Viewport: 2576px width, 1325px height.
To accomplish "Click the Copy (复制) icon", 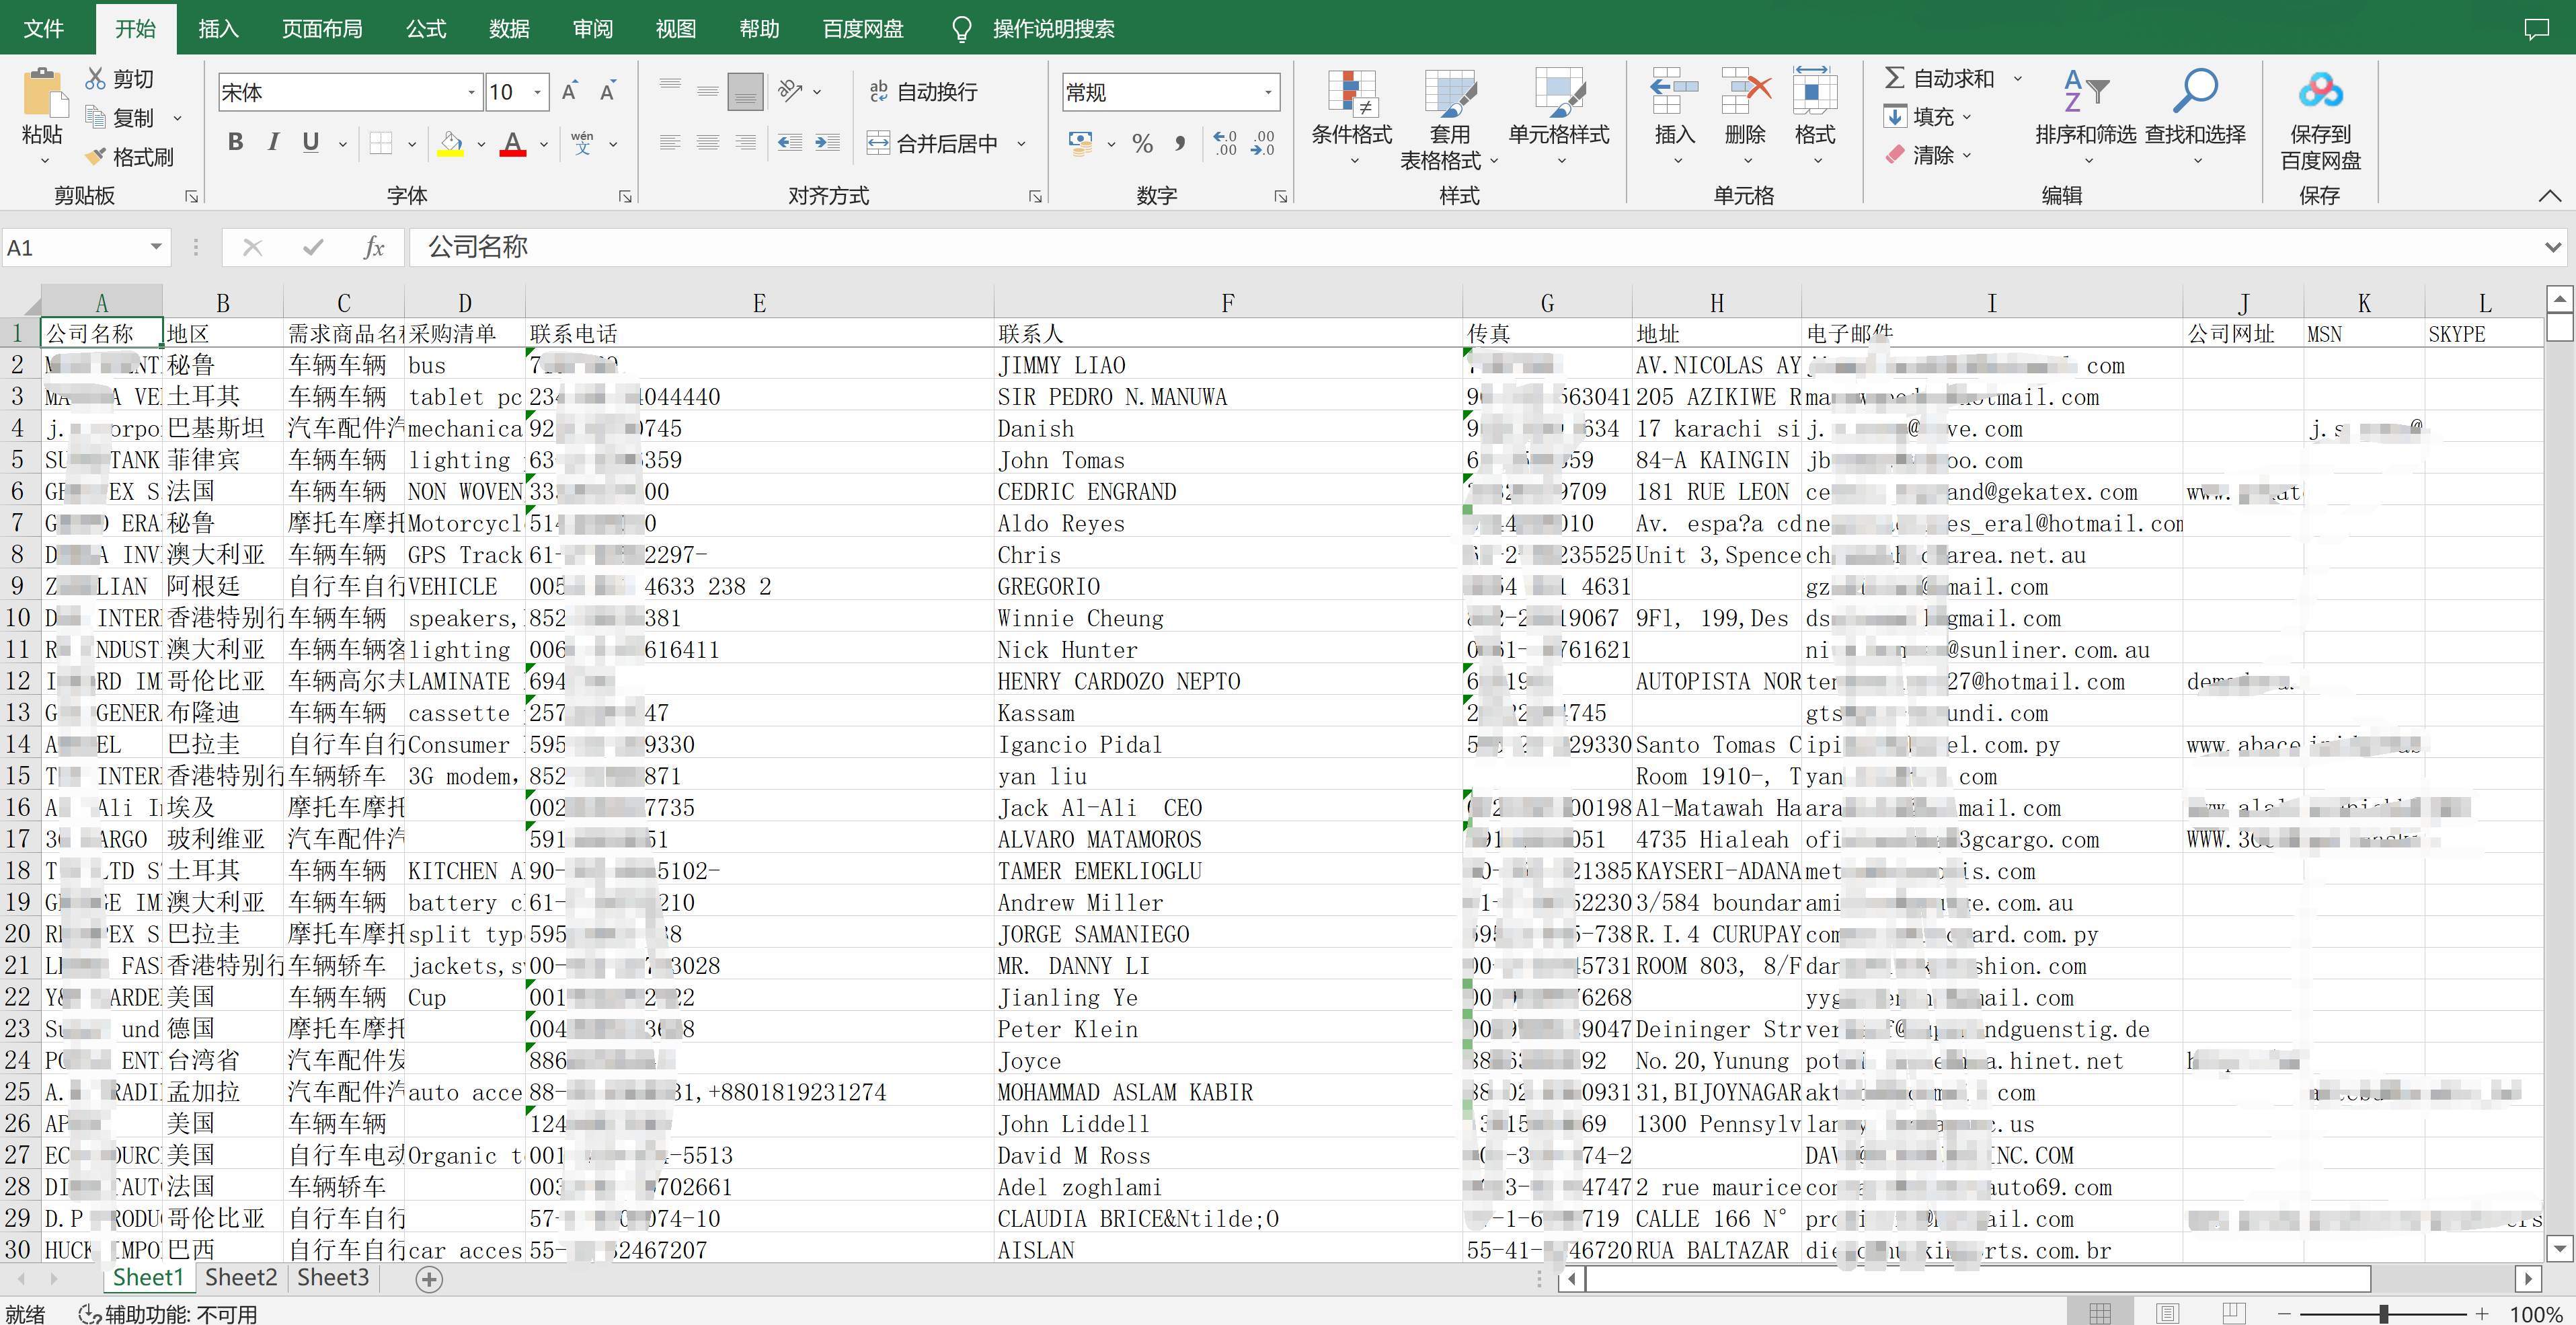I will pyautogui.click(x=96, y=117).
